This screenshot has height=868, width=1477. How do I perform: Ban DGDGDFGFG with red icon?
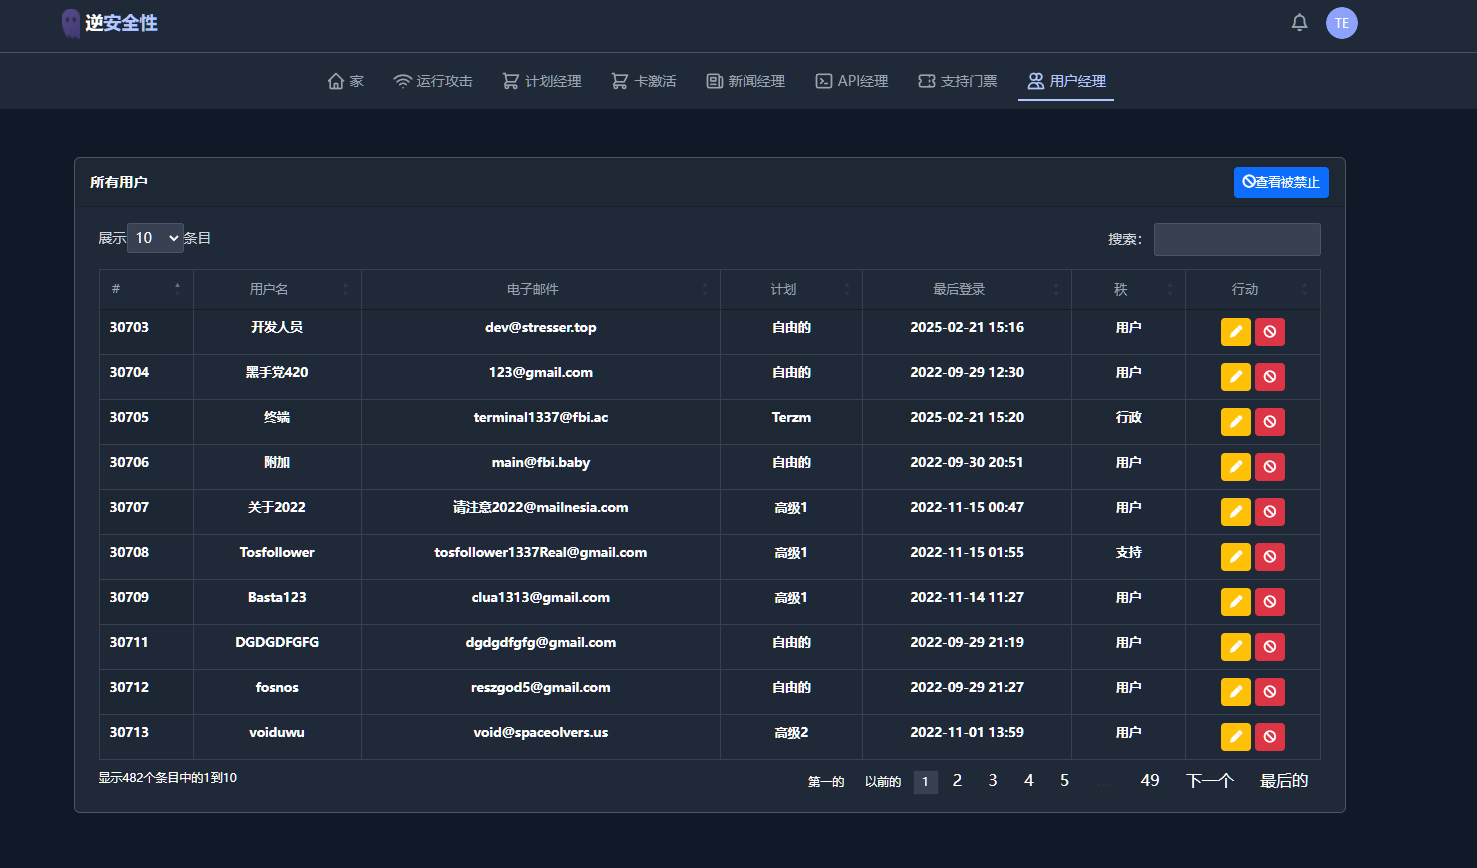click(x=1270, y=647)
